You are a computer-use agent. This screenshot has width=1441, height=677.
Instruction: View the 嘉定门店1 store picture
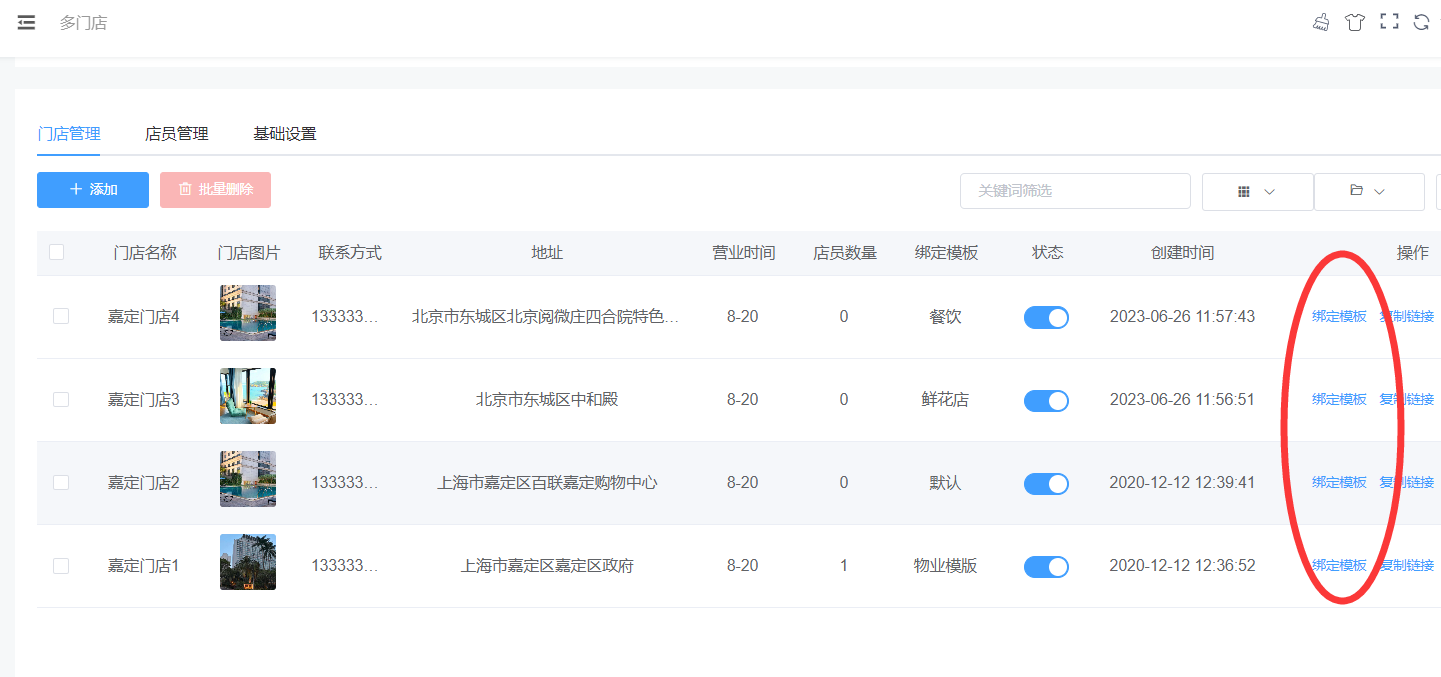pyautogui.click(x=248, y=562)
